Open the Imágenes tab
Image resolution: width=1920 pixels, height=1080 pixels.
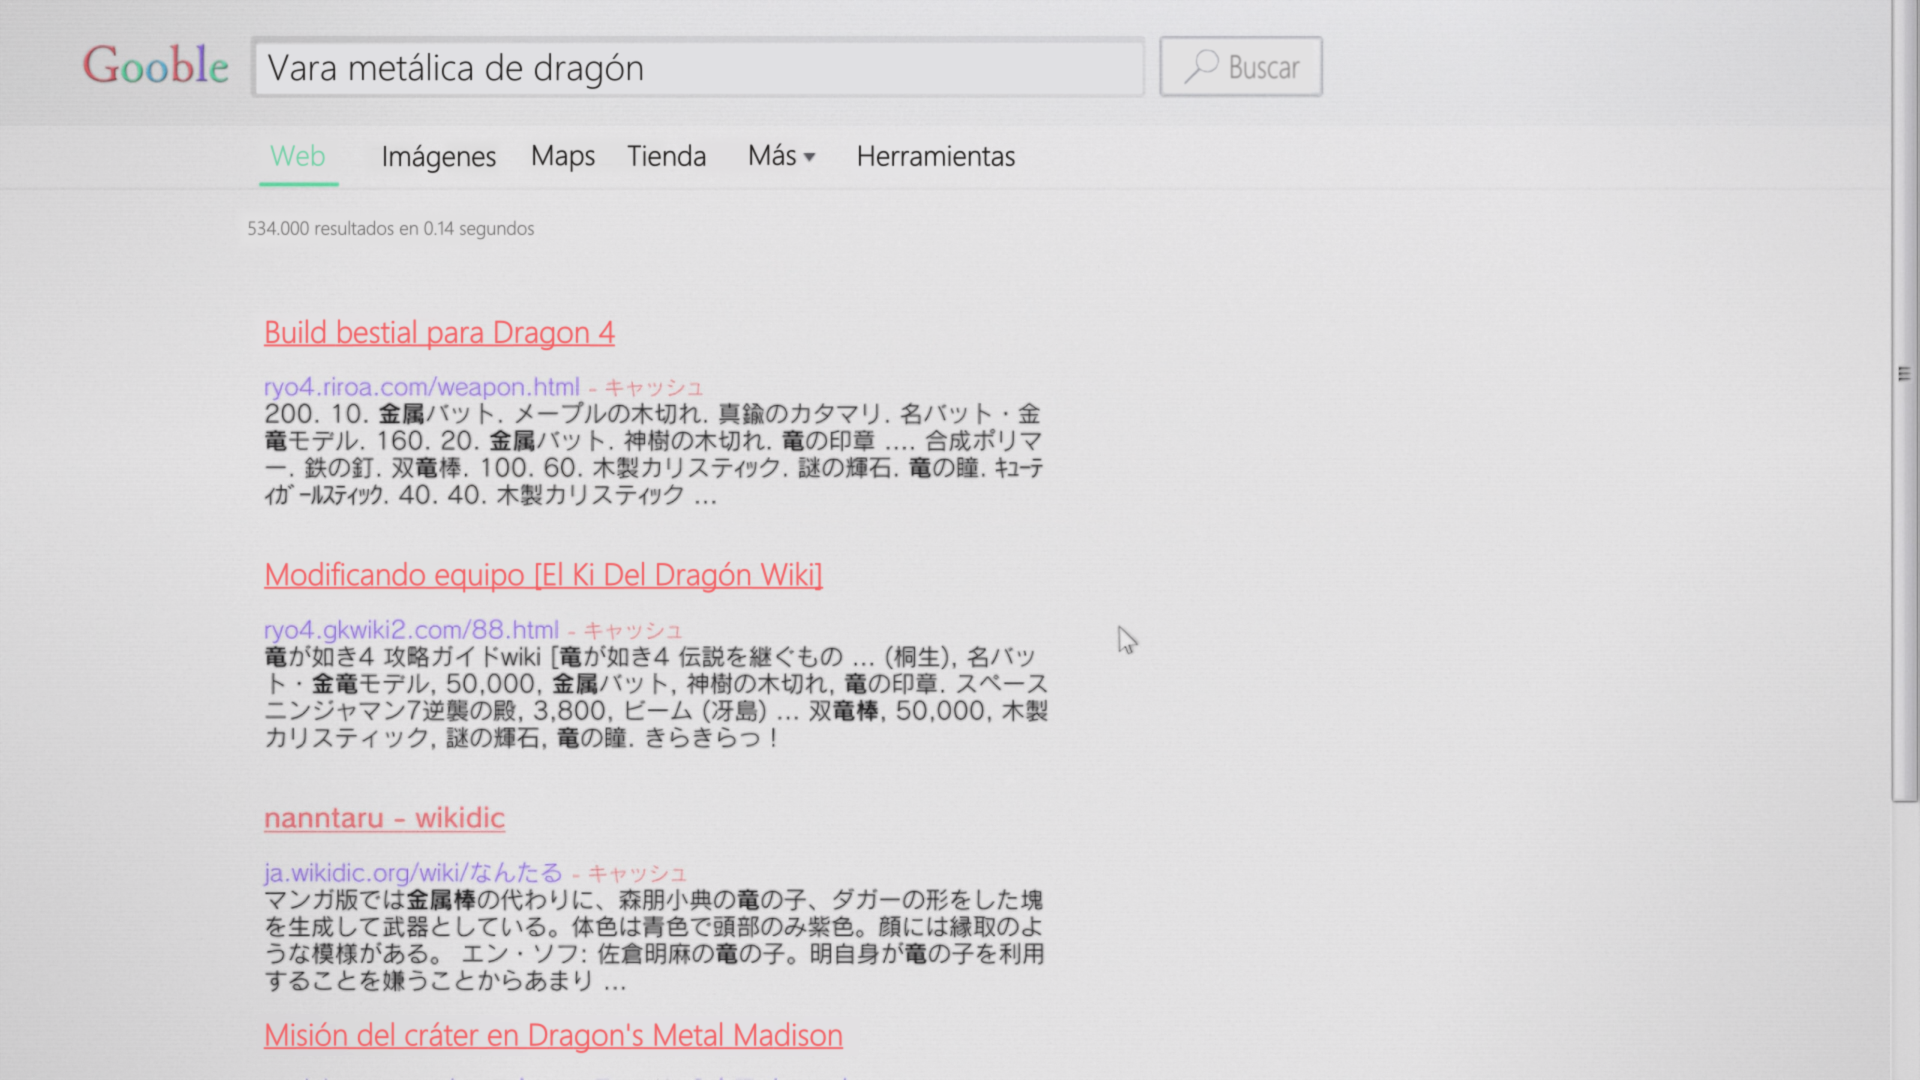pos(438,157)
